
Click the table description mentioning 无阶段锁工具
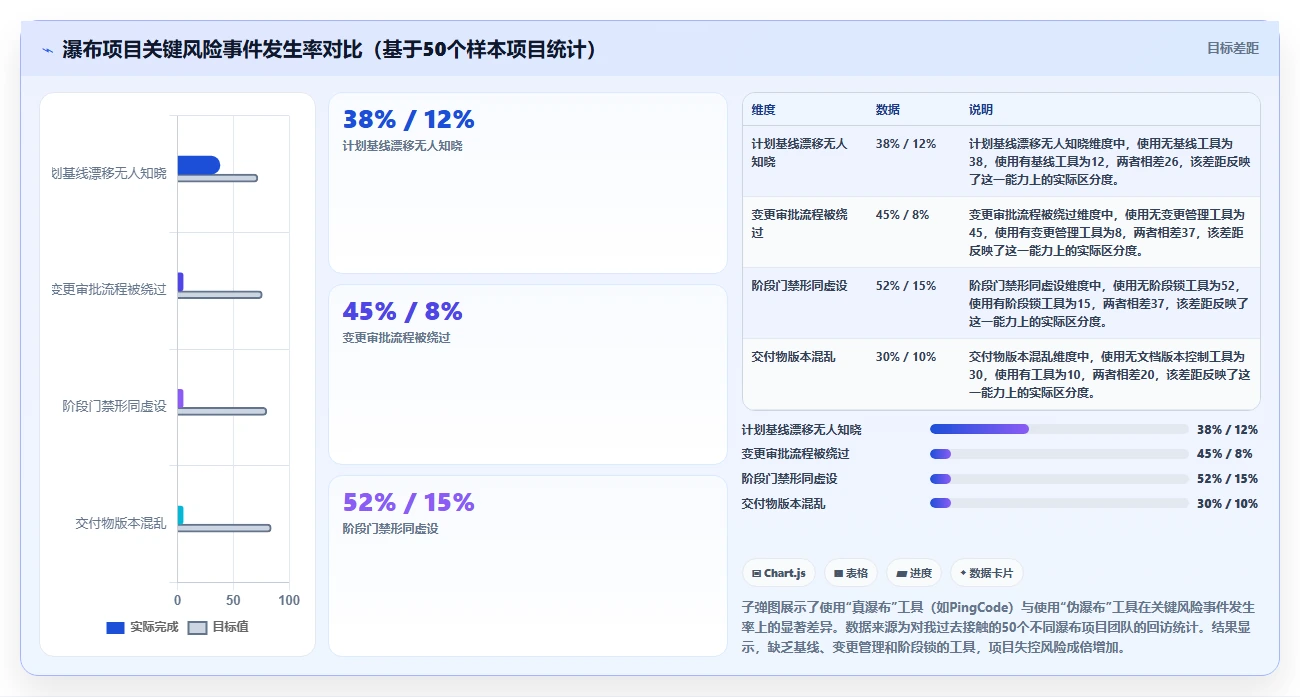pyautogui.click(x=1110, y=303)
